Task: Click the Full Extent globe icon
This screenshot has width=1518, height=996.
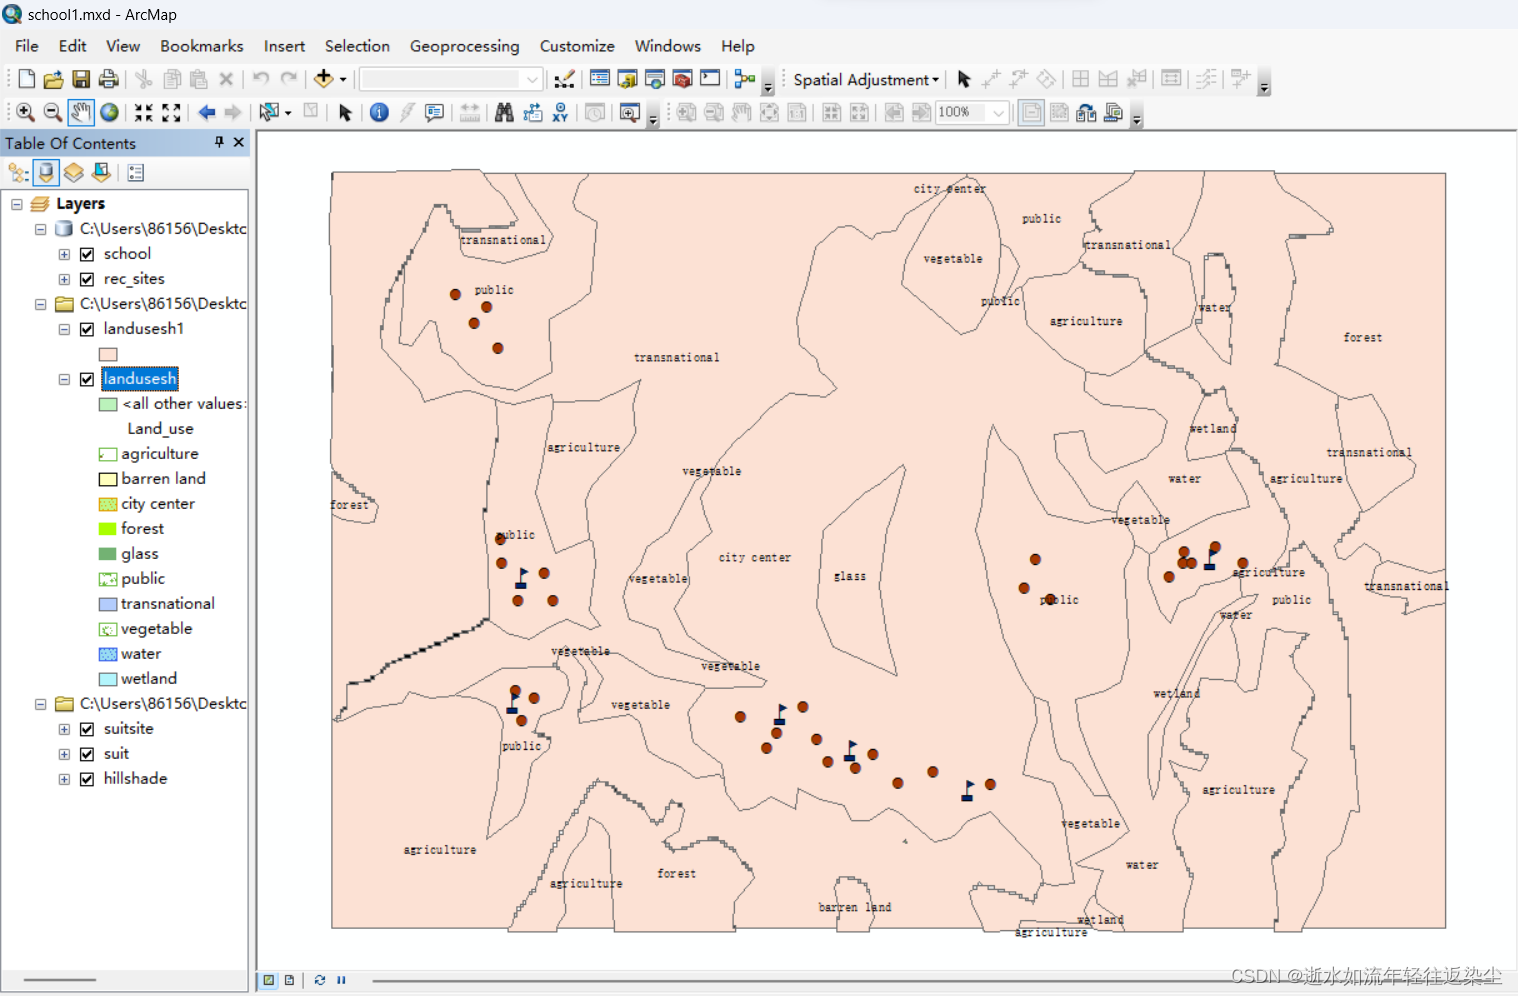Action: [109, 113]
